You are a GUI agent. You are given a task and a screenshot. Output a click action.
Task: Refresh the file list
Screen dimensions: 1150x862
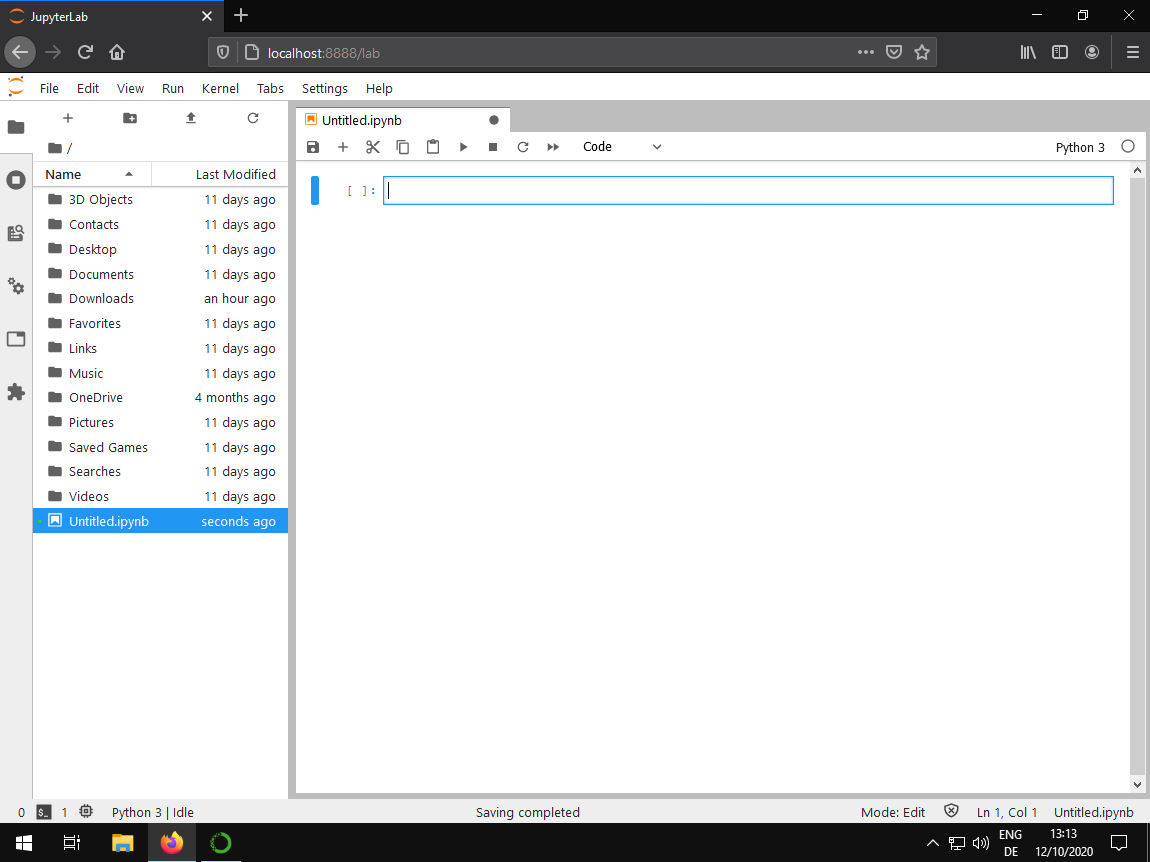pos(253,118)
